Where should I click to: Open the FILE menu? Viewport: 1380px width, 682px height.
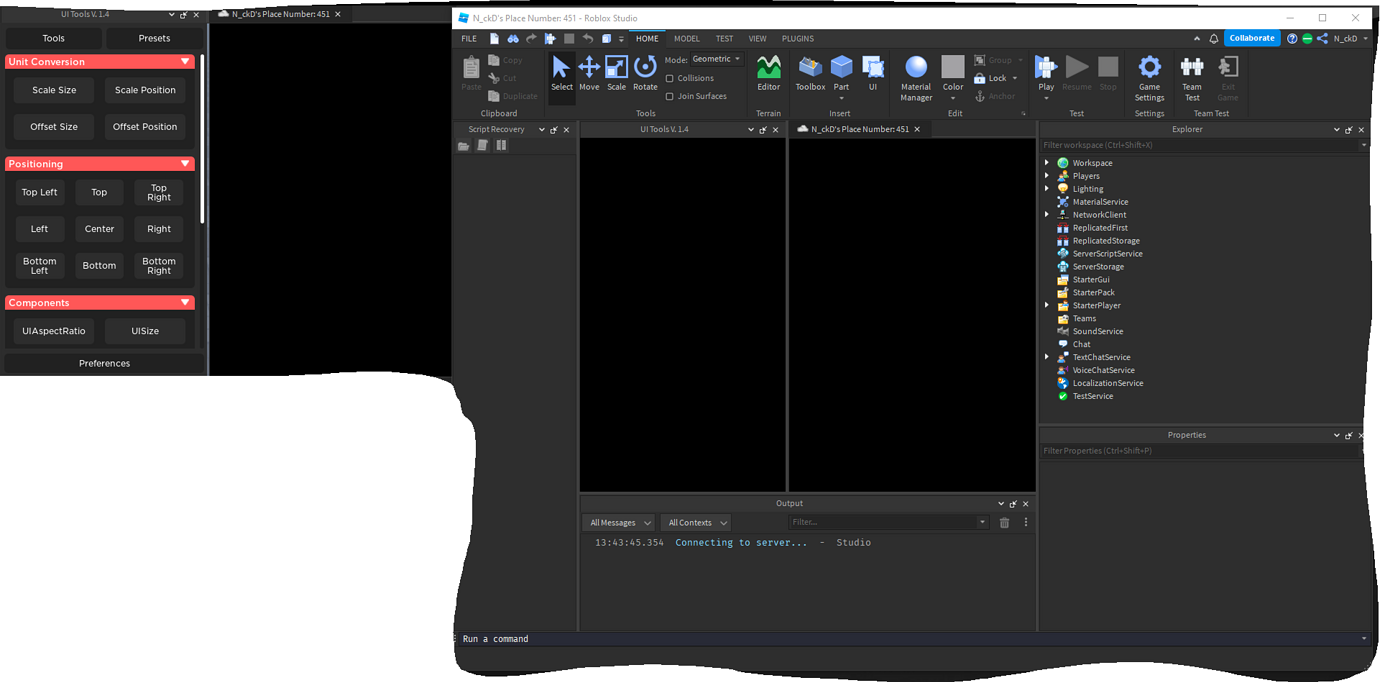(469, 38)
